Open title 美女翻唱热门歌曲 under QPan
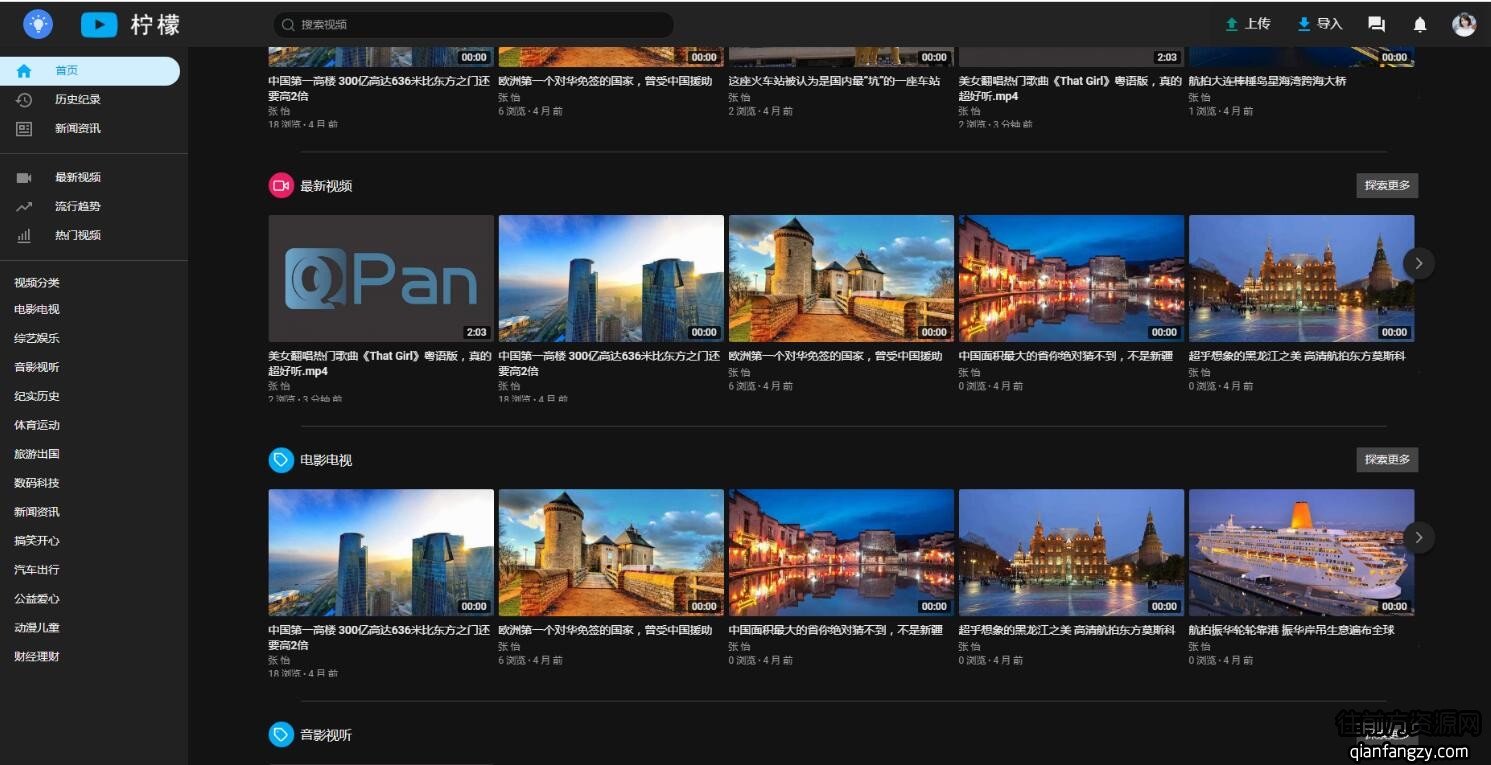 (380, 363)
